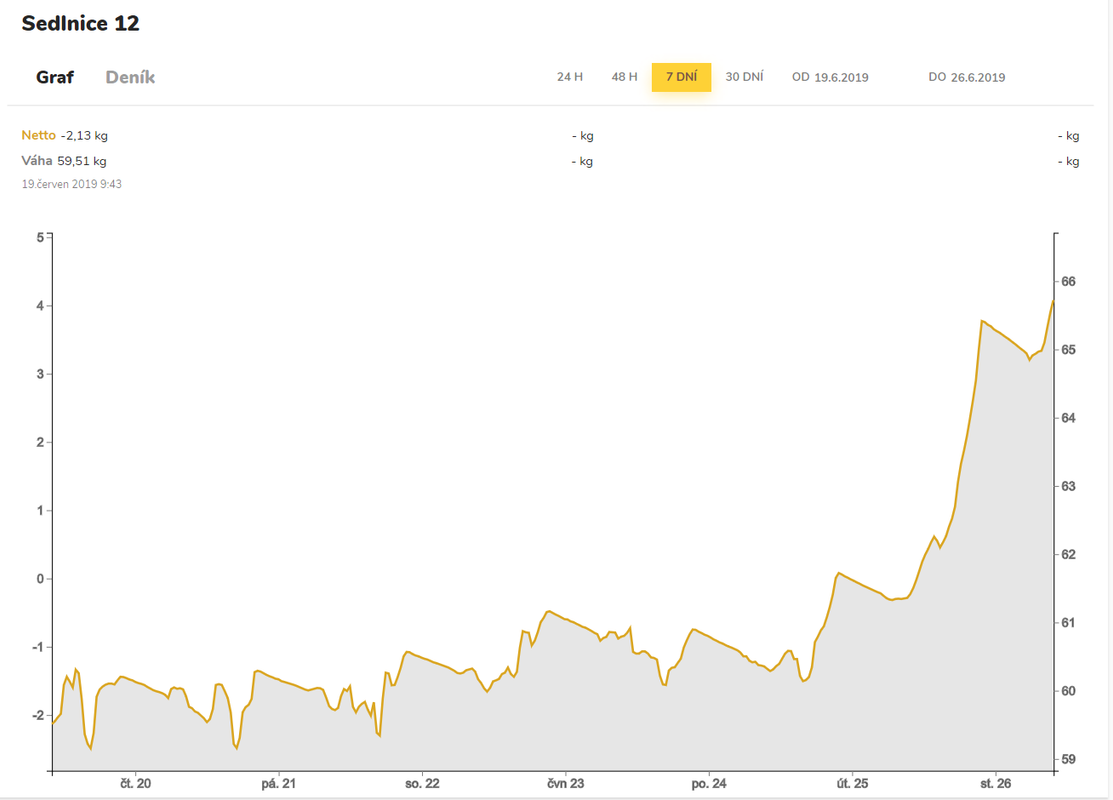Click the 66 tick on right axis

(x=1068, y=282)
